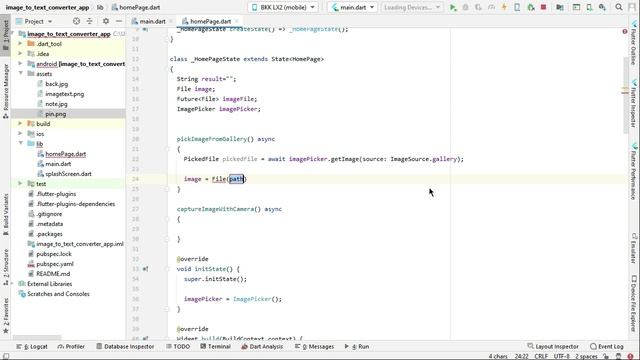
Task: Run the app with the green play icon
Action: coord(453,7)
